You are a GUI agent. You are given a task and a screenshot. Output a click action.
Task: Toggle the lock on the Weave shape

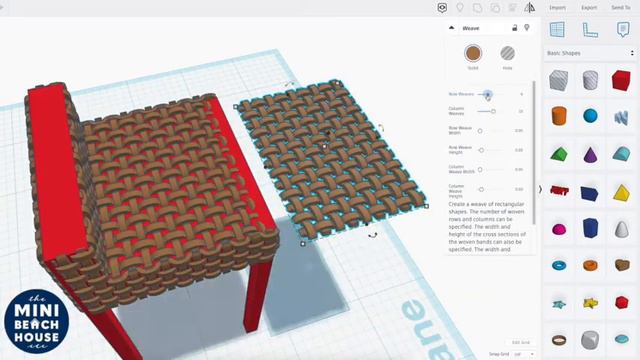(514, 28)
